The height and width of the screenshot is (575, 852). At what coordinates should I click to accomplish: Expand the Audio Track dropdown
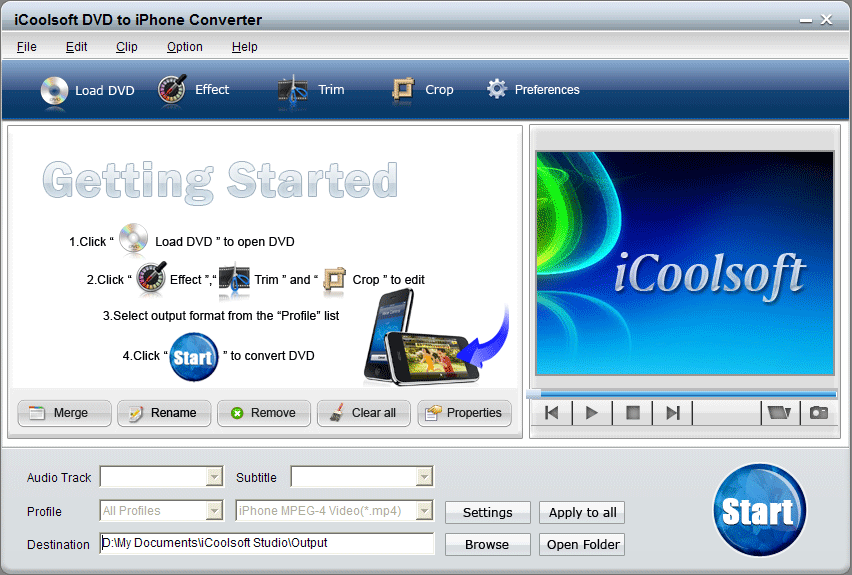(x=215, y=477)
